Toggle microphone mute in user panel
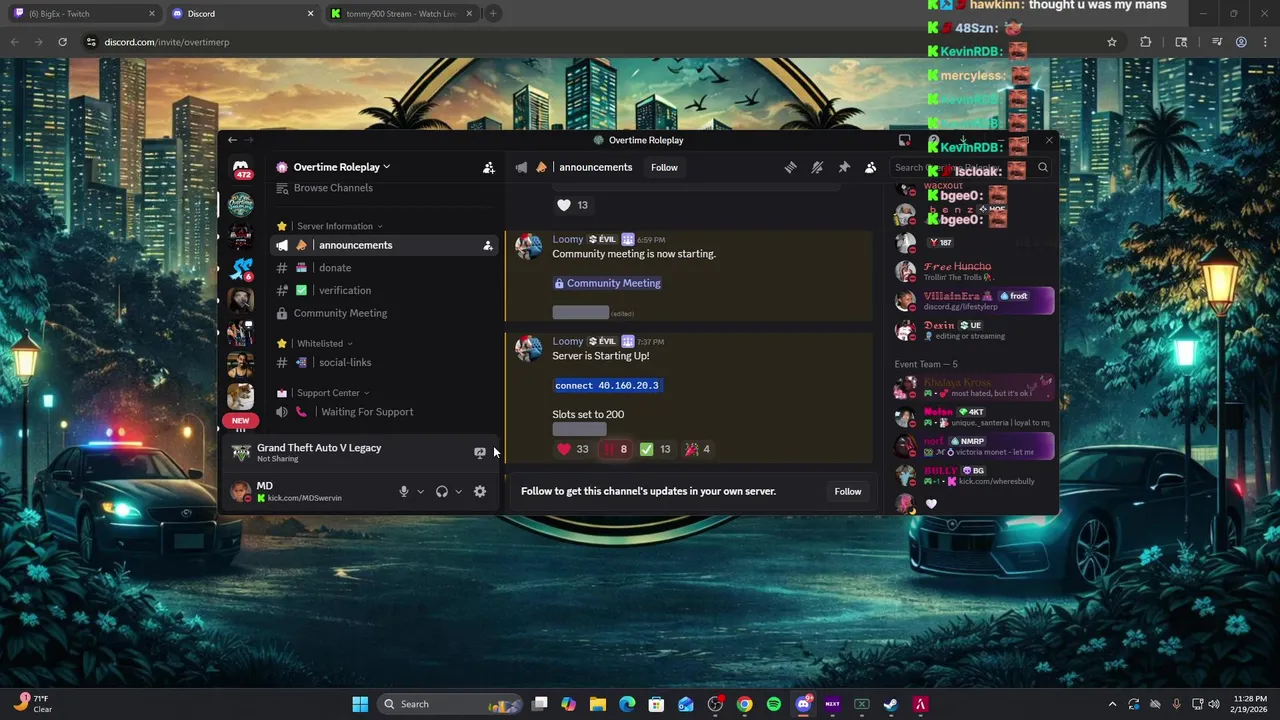This screenshot has width=1280, height=720. pyautogui.click(x=404, y=491)
